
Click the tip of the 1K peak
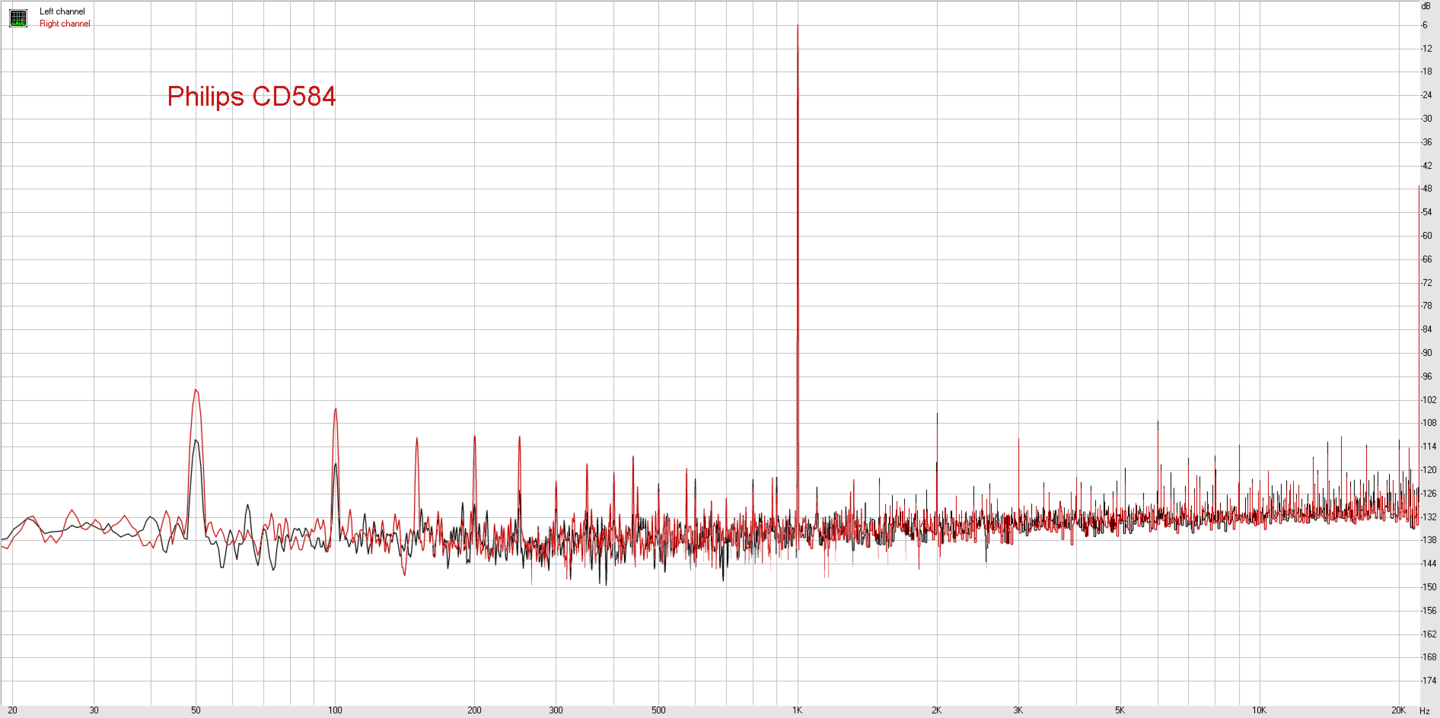click(x=797, y=27)
